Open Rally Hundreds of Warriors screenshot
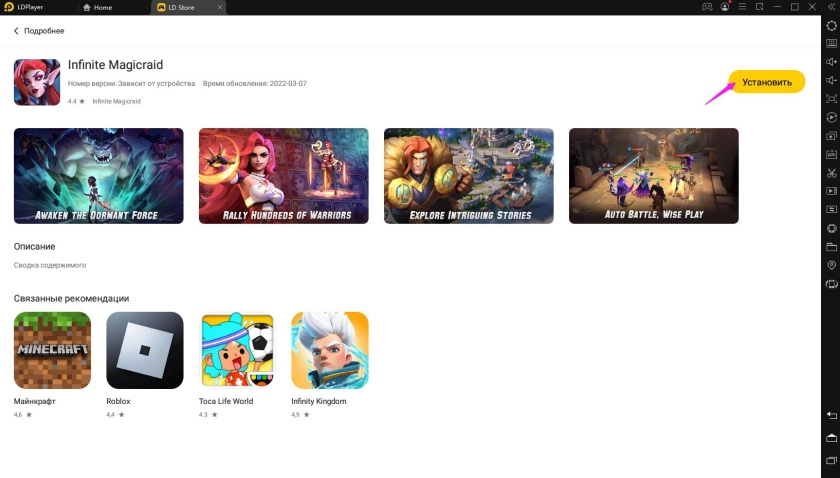Image resolution: width=840 pixels, height=478 pixels. 283,176
